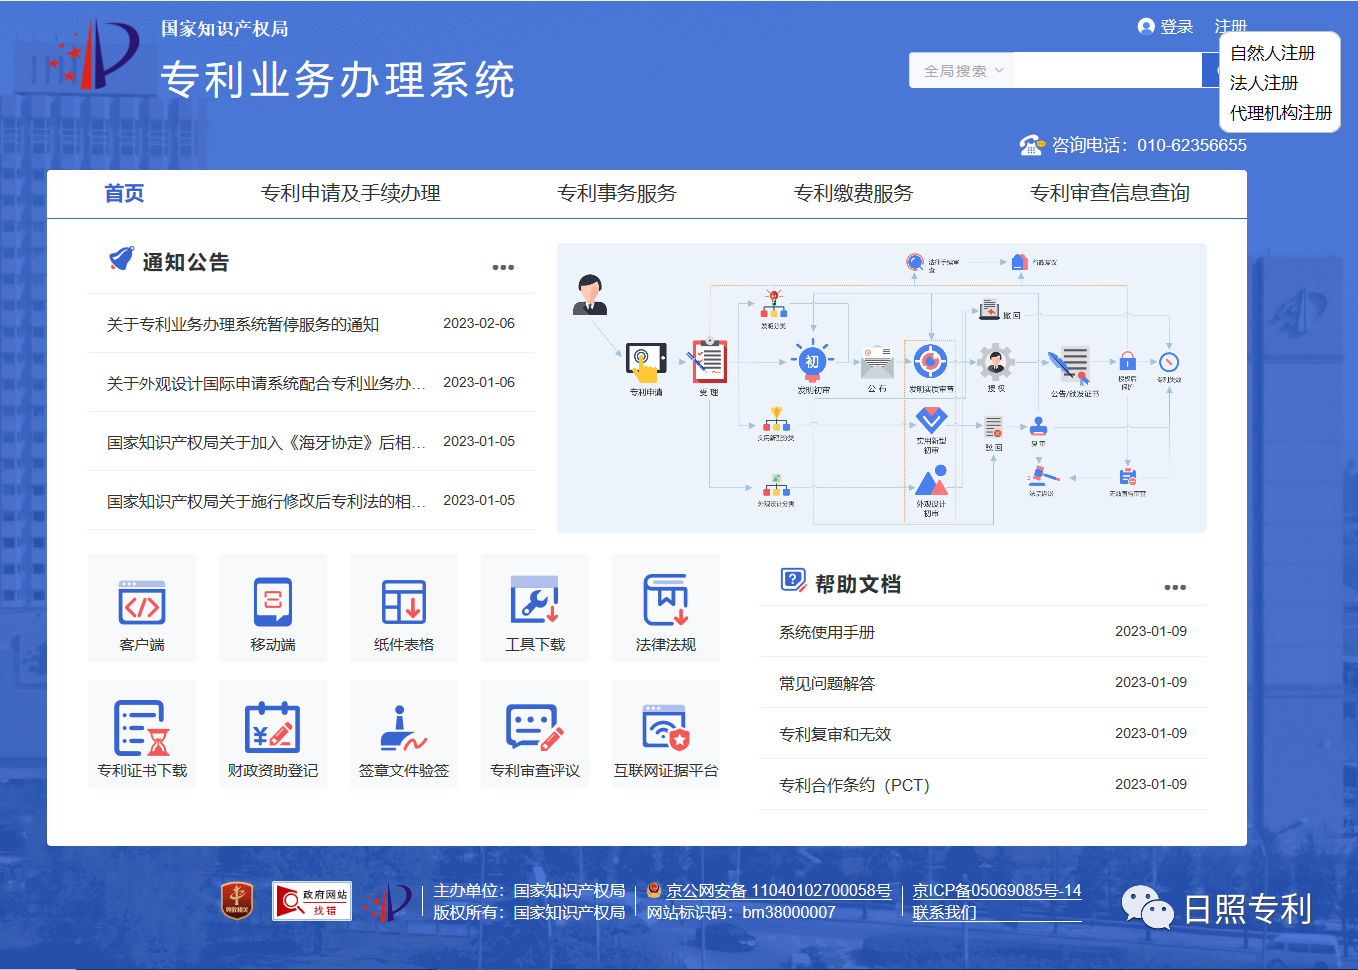Open the 专利申请及手续办理 menu
Image resolution: width=1358 pixels, height=970 pixels.
[350, 194]
